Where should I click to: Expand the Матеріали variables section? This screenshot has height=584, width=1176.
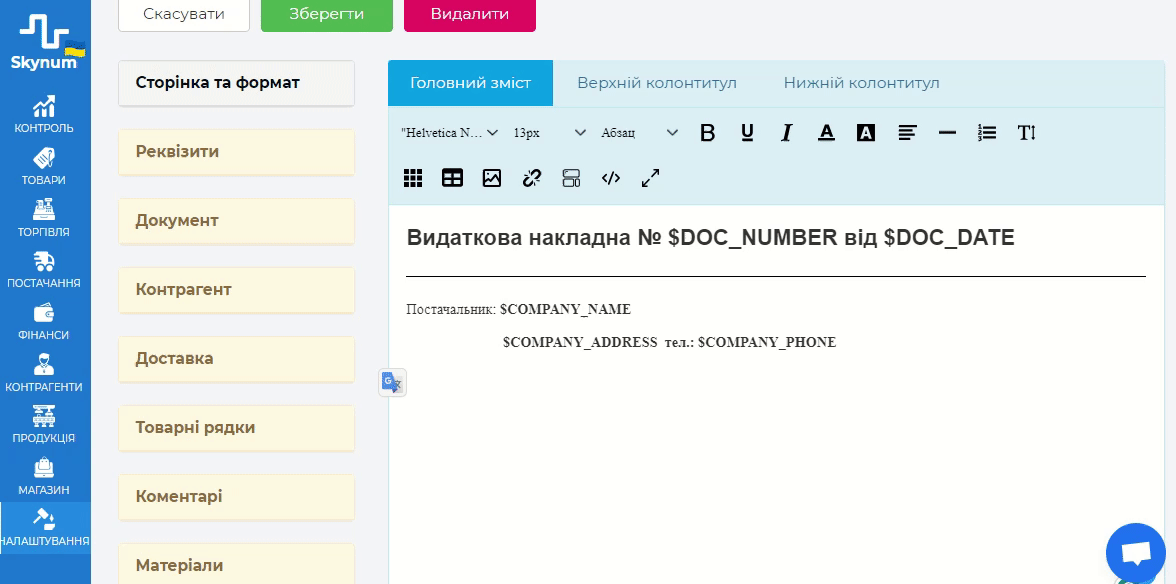[x=236, y=564]
